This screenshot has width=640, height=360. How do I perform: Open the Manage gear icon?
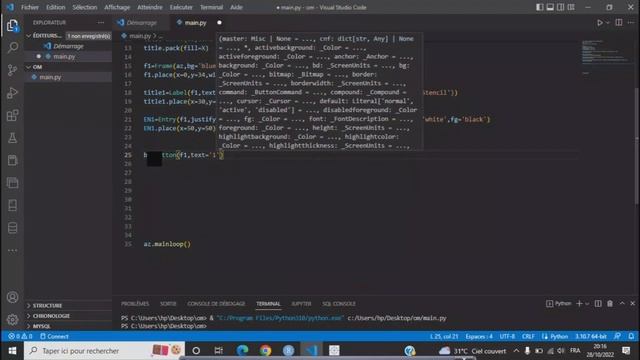12,320
